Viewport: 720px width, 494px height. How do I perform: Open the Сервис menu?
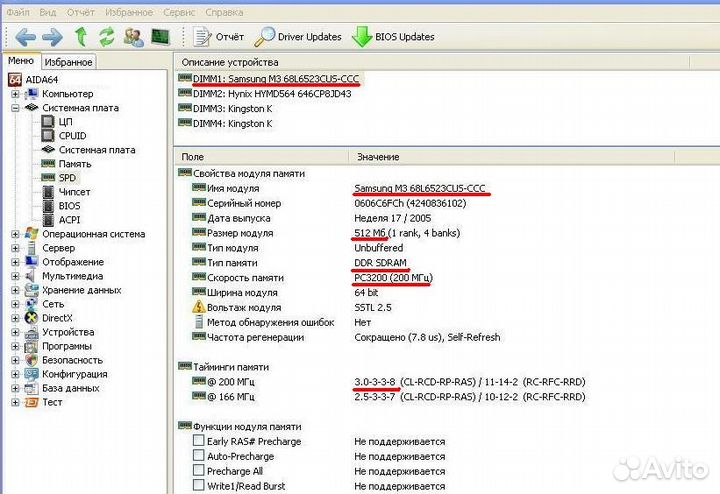pos(181,12)
